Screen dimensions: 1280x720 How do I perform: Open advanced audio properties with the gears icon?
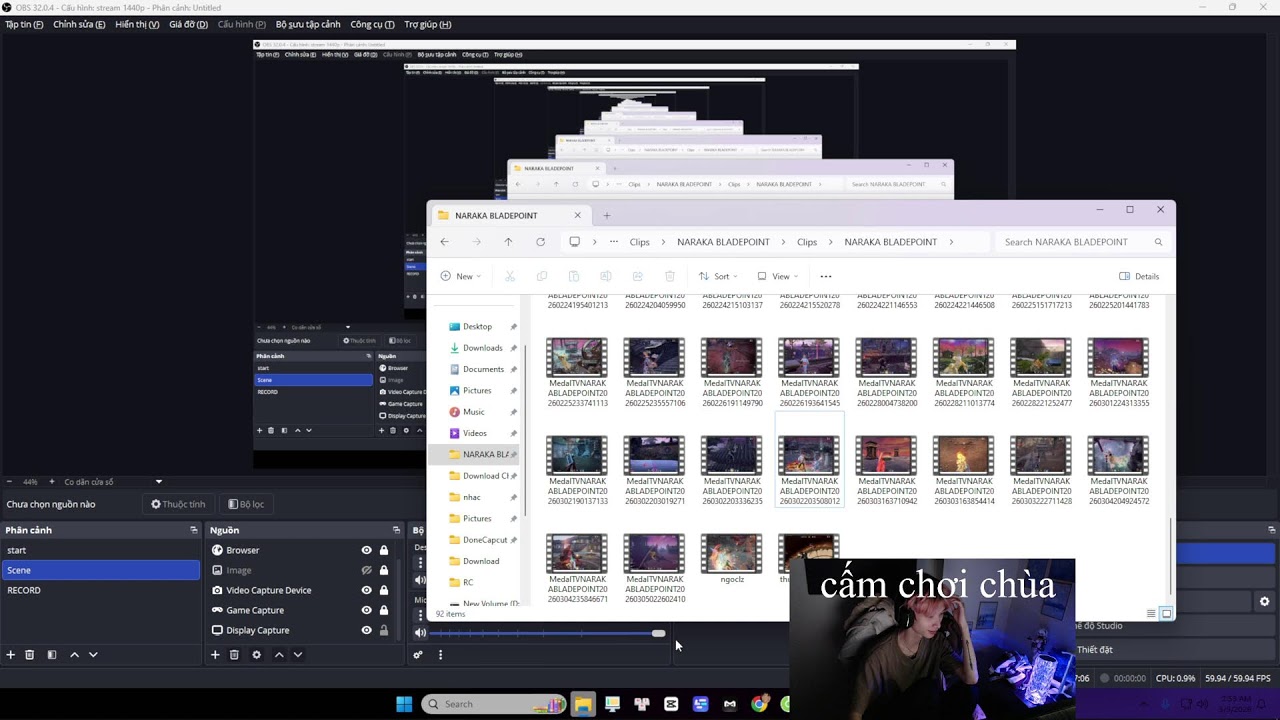tap(418, 655)
